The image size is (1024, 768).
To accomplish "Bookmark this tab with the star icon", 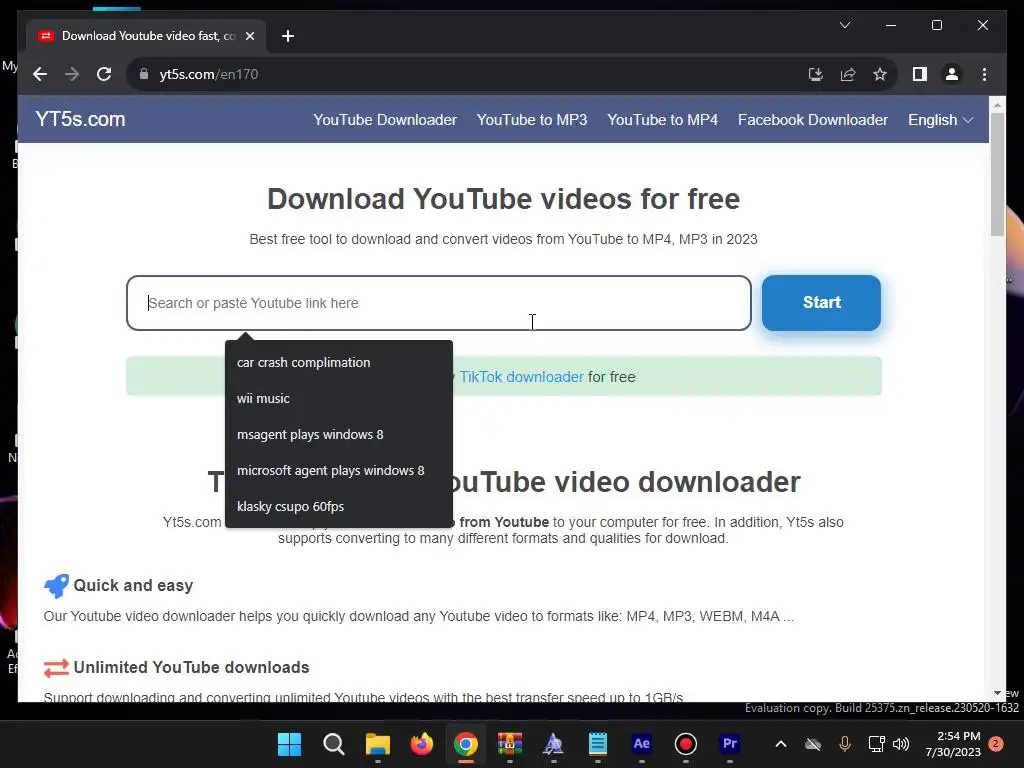I will click(x=880, y=74).
